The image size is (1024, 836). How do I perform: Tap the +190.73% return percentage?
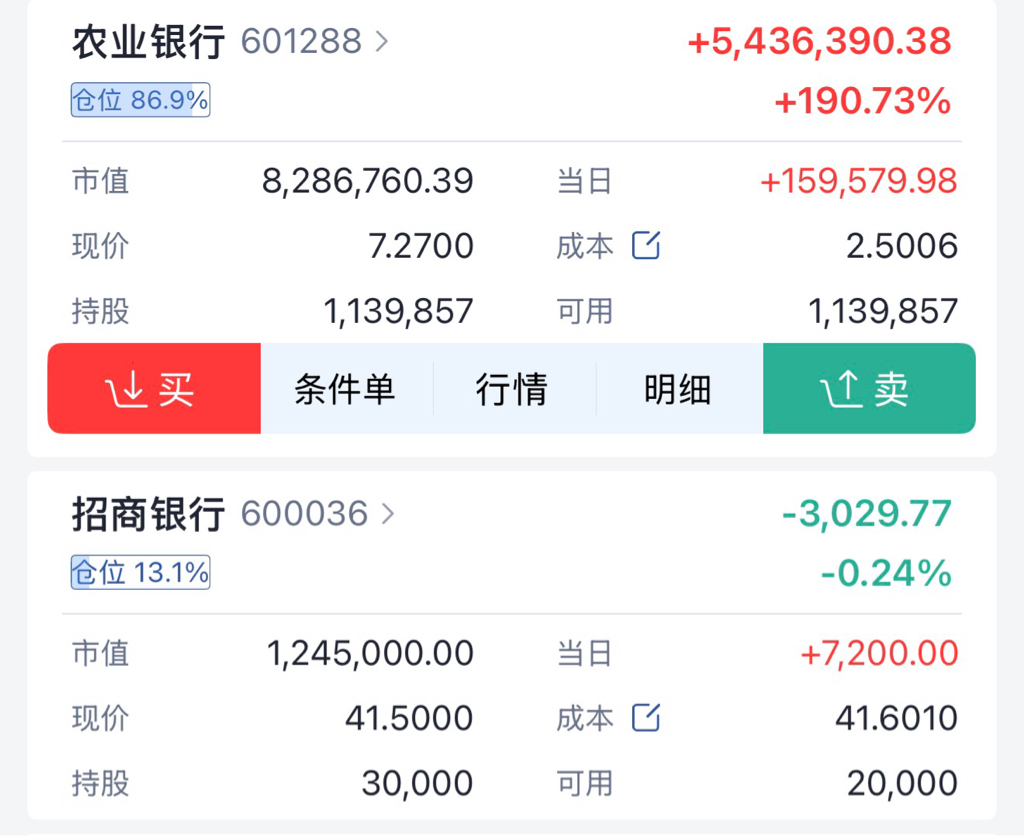[x=862, y=101]
